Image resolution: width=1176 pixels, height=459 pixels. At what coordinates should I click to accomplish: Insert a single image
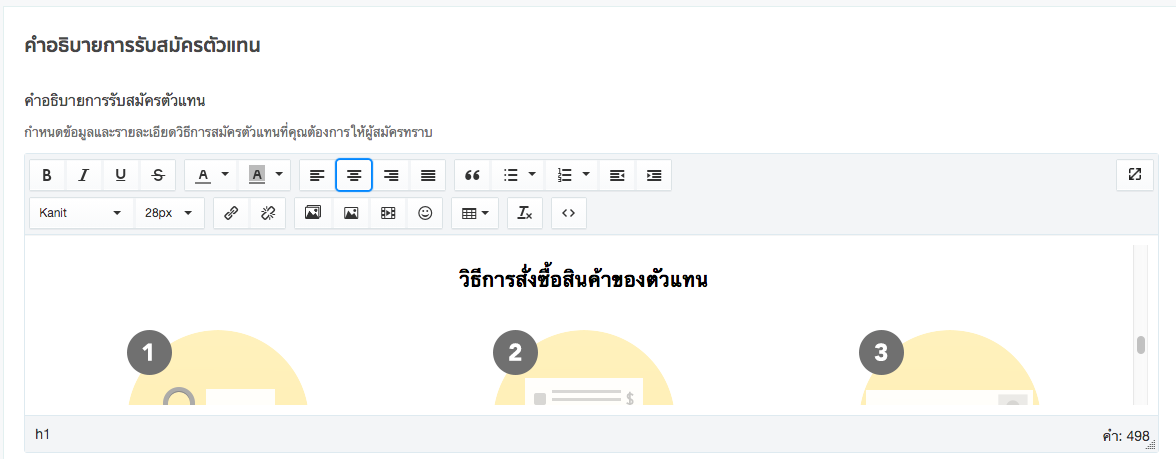click(x=350, y=213)
